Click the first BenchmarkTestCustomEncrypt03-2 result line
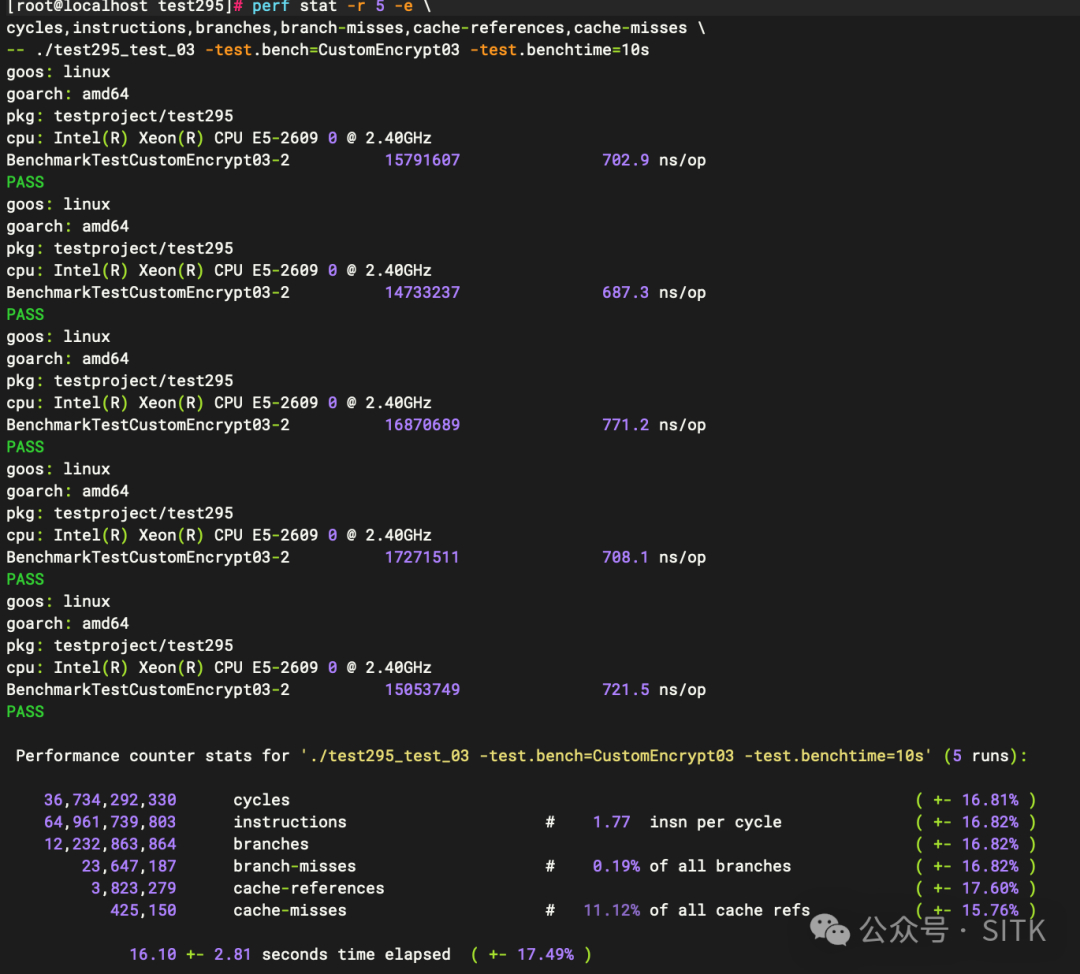Image resolution: width=1080 pixels, height=974 pixels. coord(148,159)
